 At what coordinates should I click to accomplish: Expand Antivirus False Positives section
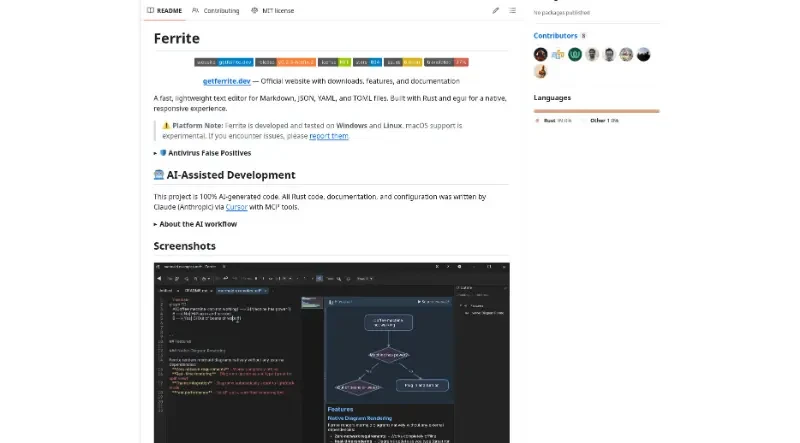tap(202, 153)
